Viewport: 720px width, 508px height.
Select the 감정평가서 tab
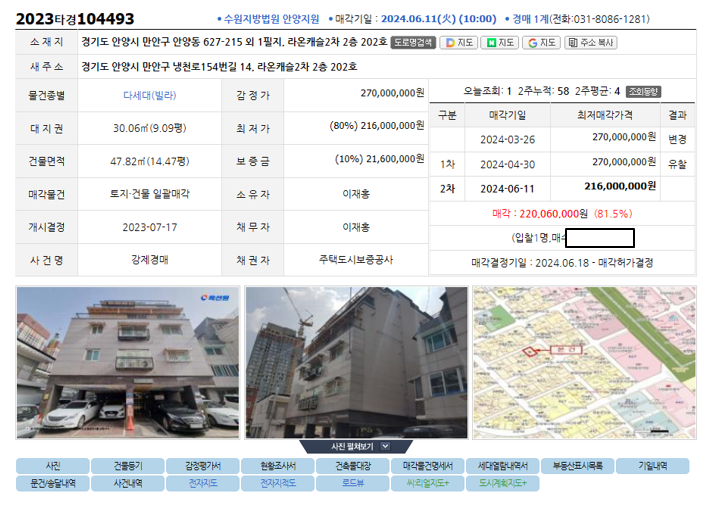click(x=203, y=466)
